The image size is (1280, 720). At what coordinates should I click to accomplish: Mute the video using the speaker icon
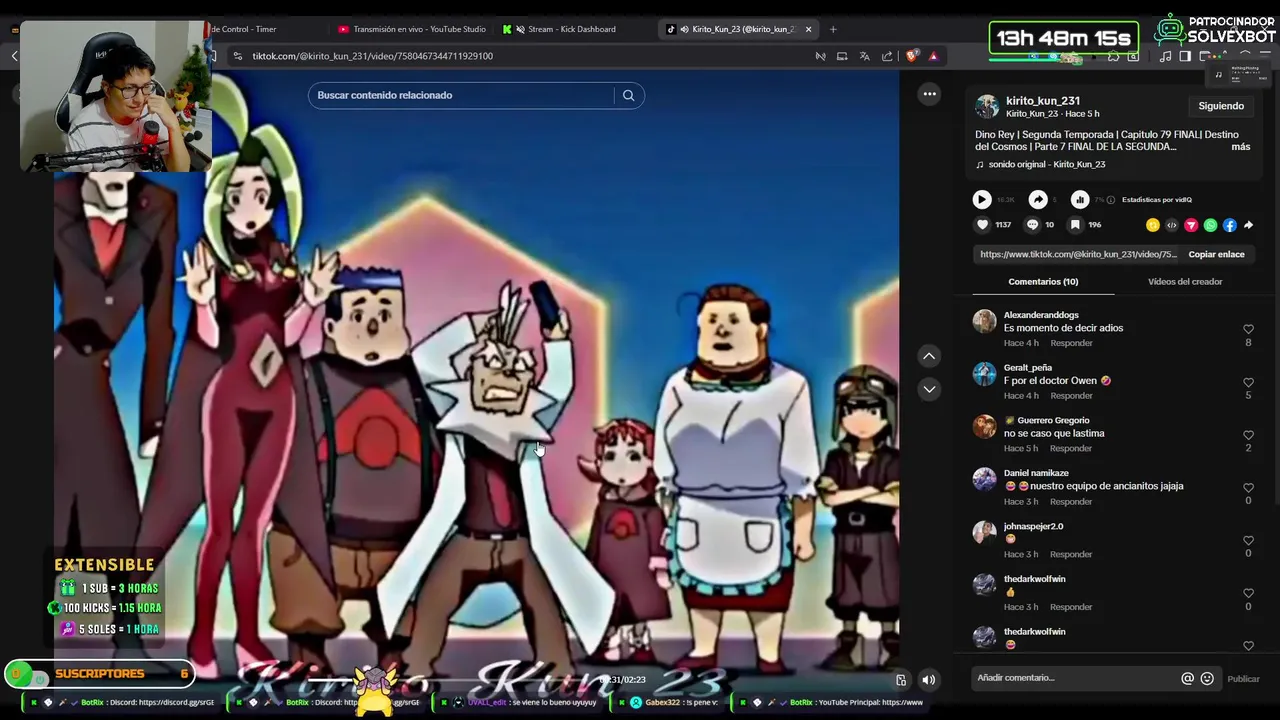(x=928, y=680)
